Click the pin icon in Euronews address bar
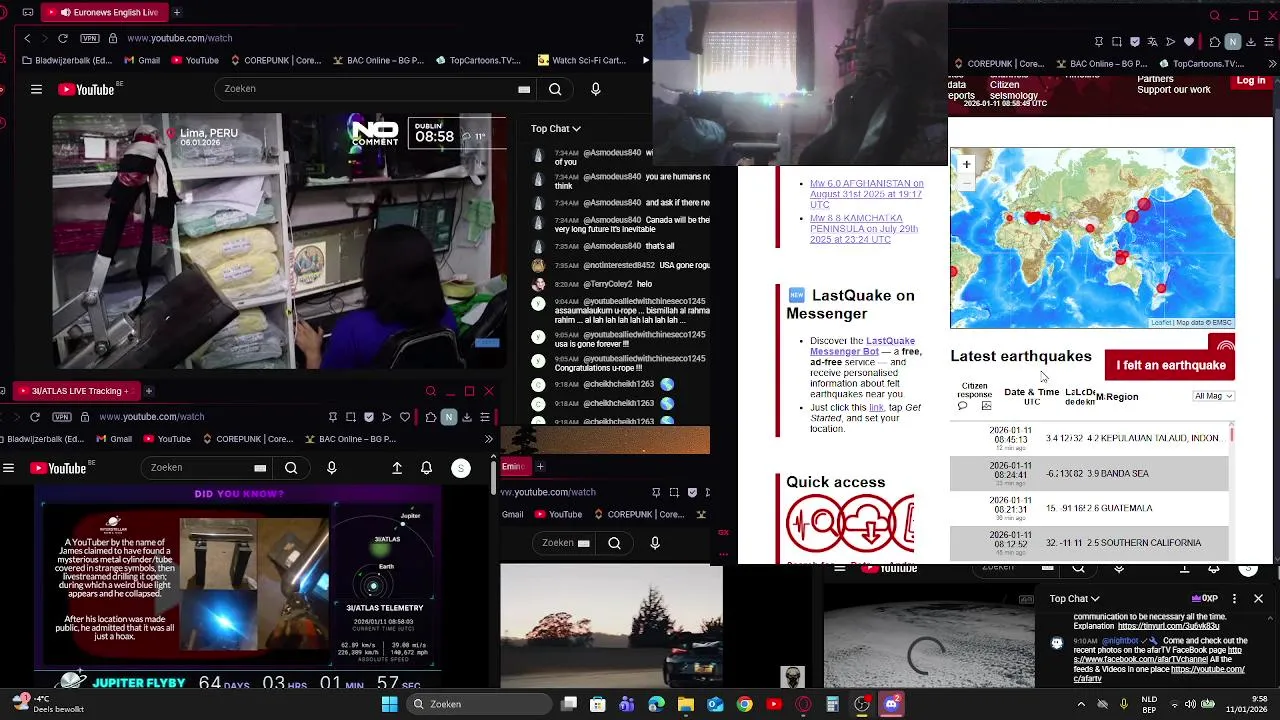 639,38
